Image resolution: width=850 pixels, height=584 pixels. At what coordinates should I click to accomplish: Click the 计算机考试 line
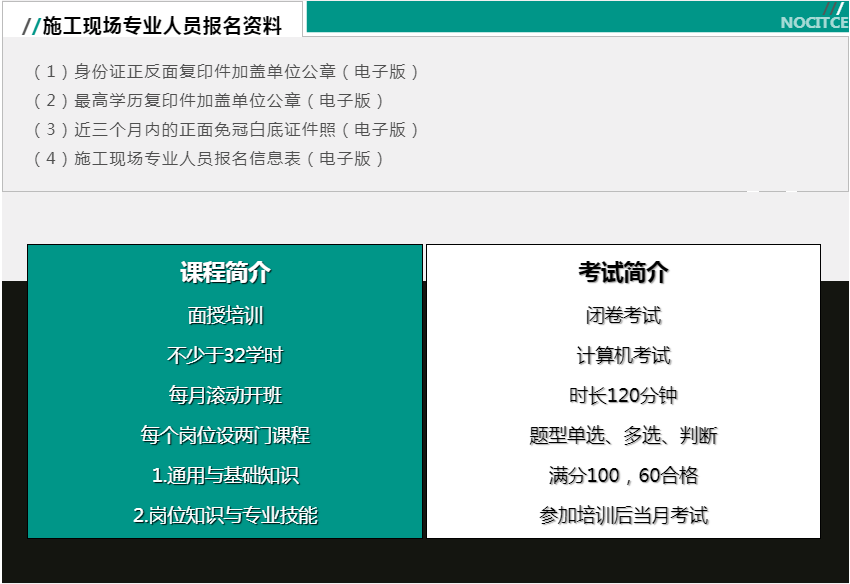pyautogui.click(x=623, y=355)
